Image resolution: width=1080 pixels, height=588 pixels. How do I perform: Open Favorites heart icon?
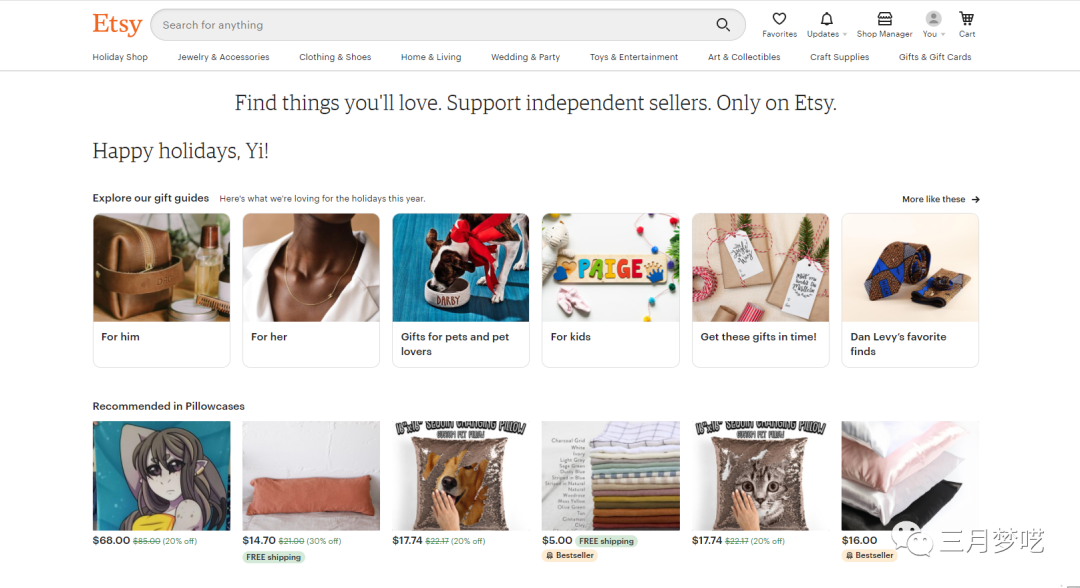779,19
